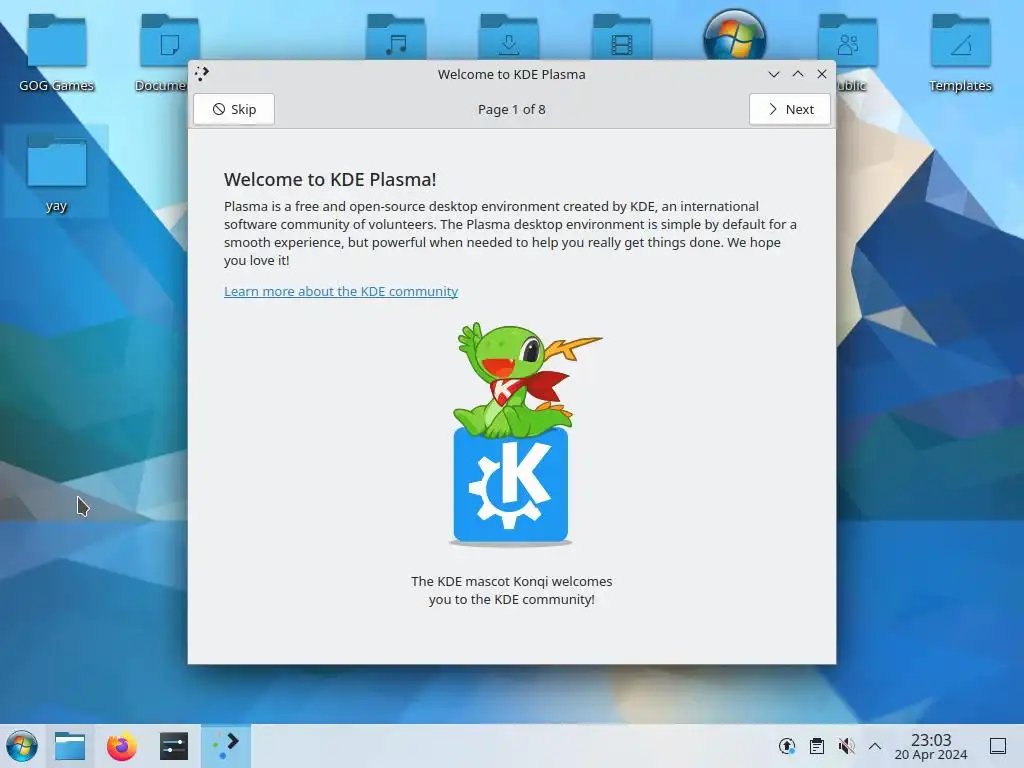The width and height of the screenshot is (1024, 768).
Task: Click the Konqi mascot caption text
Action: coord(512,590)
